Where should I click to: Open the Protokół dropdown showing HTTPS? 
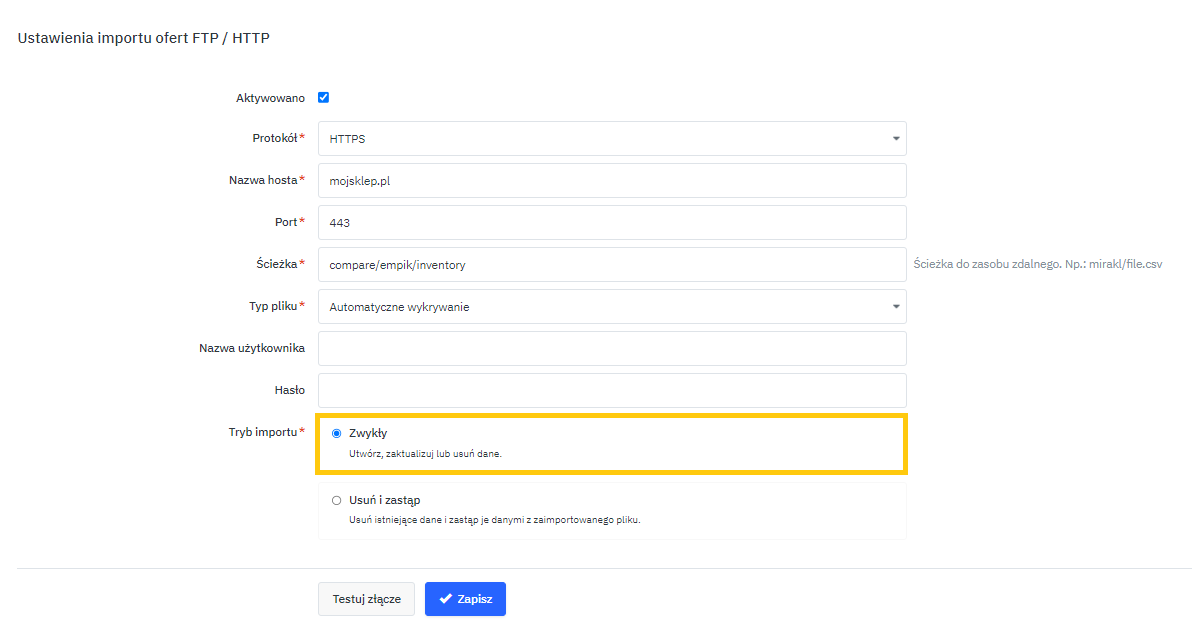[611, 139]
